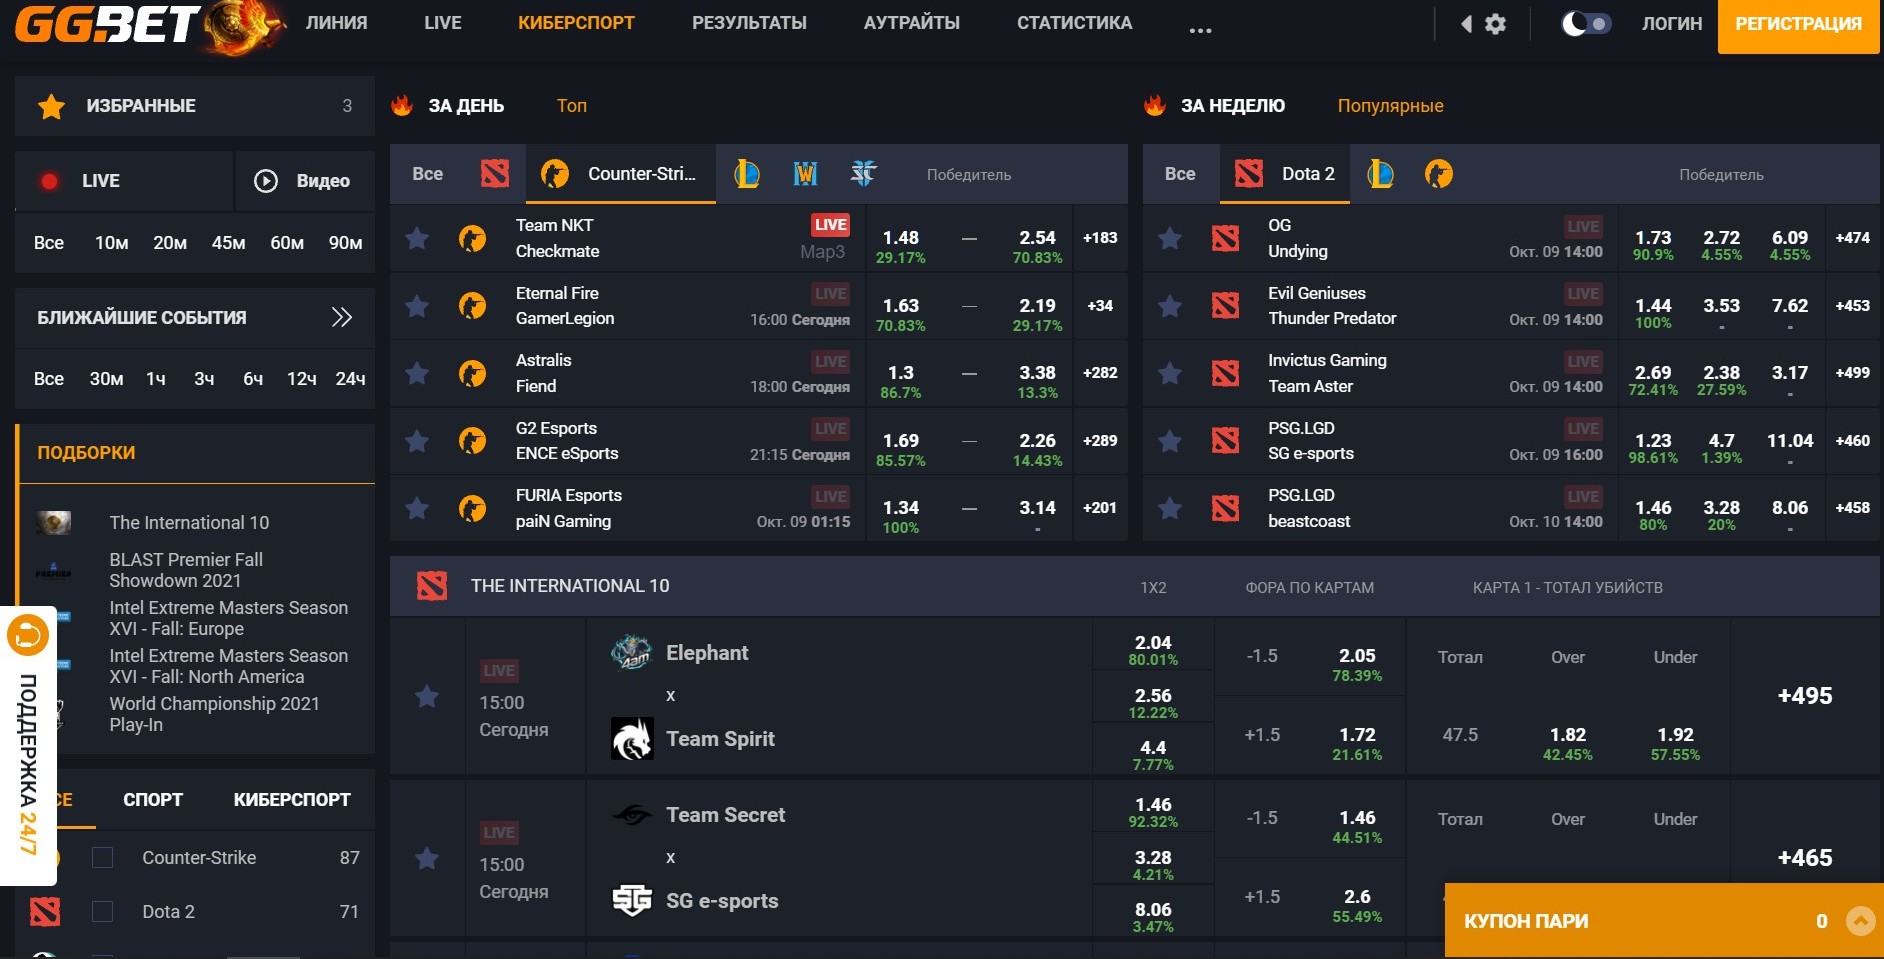Favorite the Team NKT vs Checkmate match
The image size is (1884, 959).
tap(417, 238)
